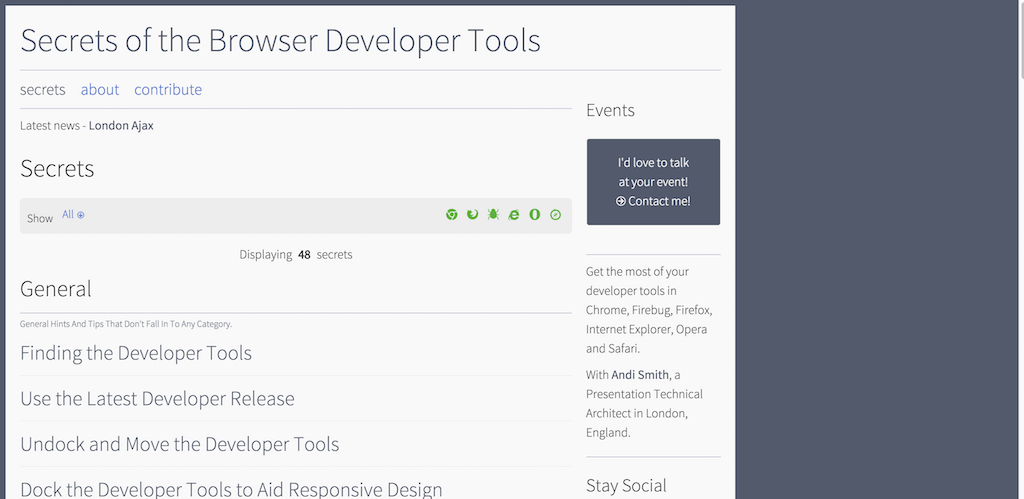Click the General section heading

point(56,290)
